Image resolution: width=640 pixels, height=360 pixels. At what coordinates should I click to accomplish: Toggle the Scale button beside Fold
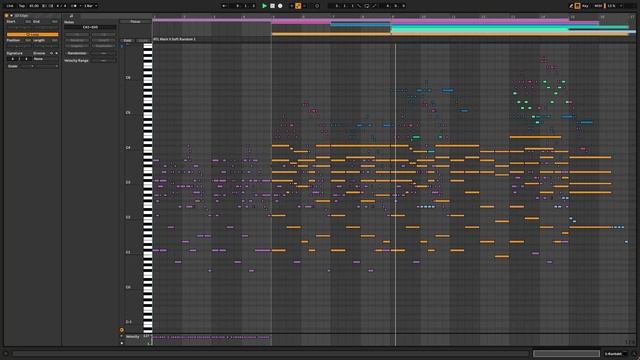click(143, 41)
